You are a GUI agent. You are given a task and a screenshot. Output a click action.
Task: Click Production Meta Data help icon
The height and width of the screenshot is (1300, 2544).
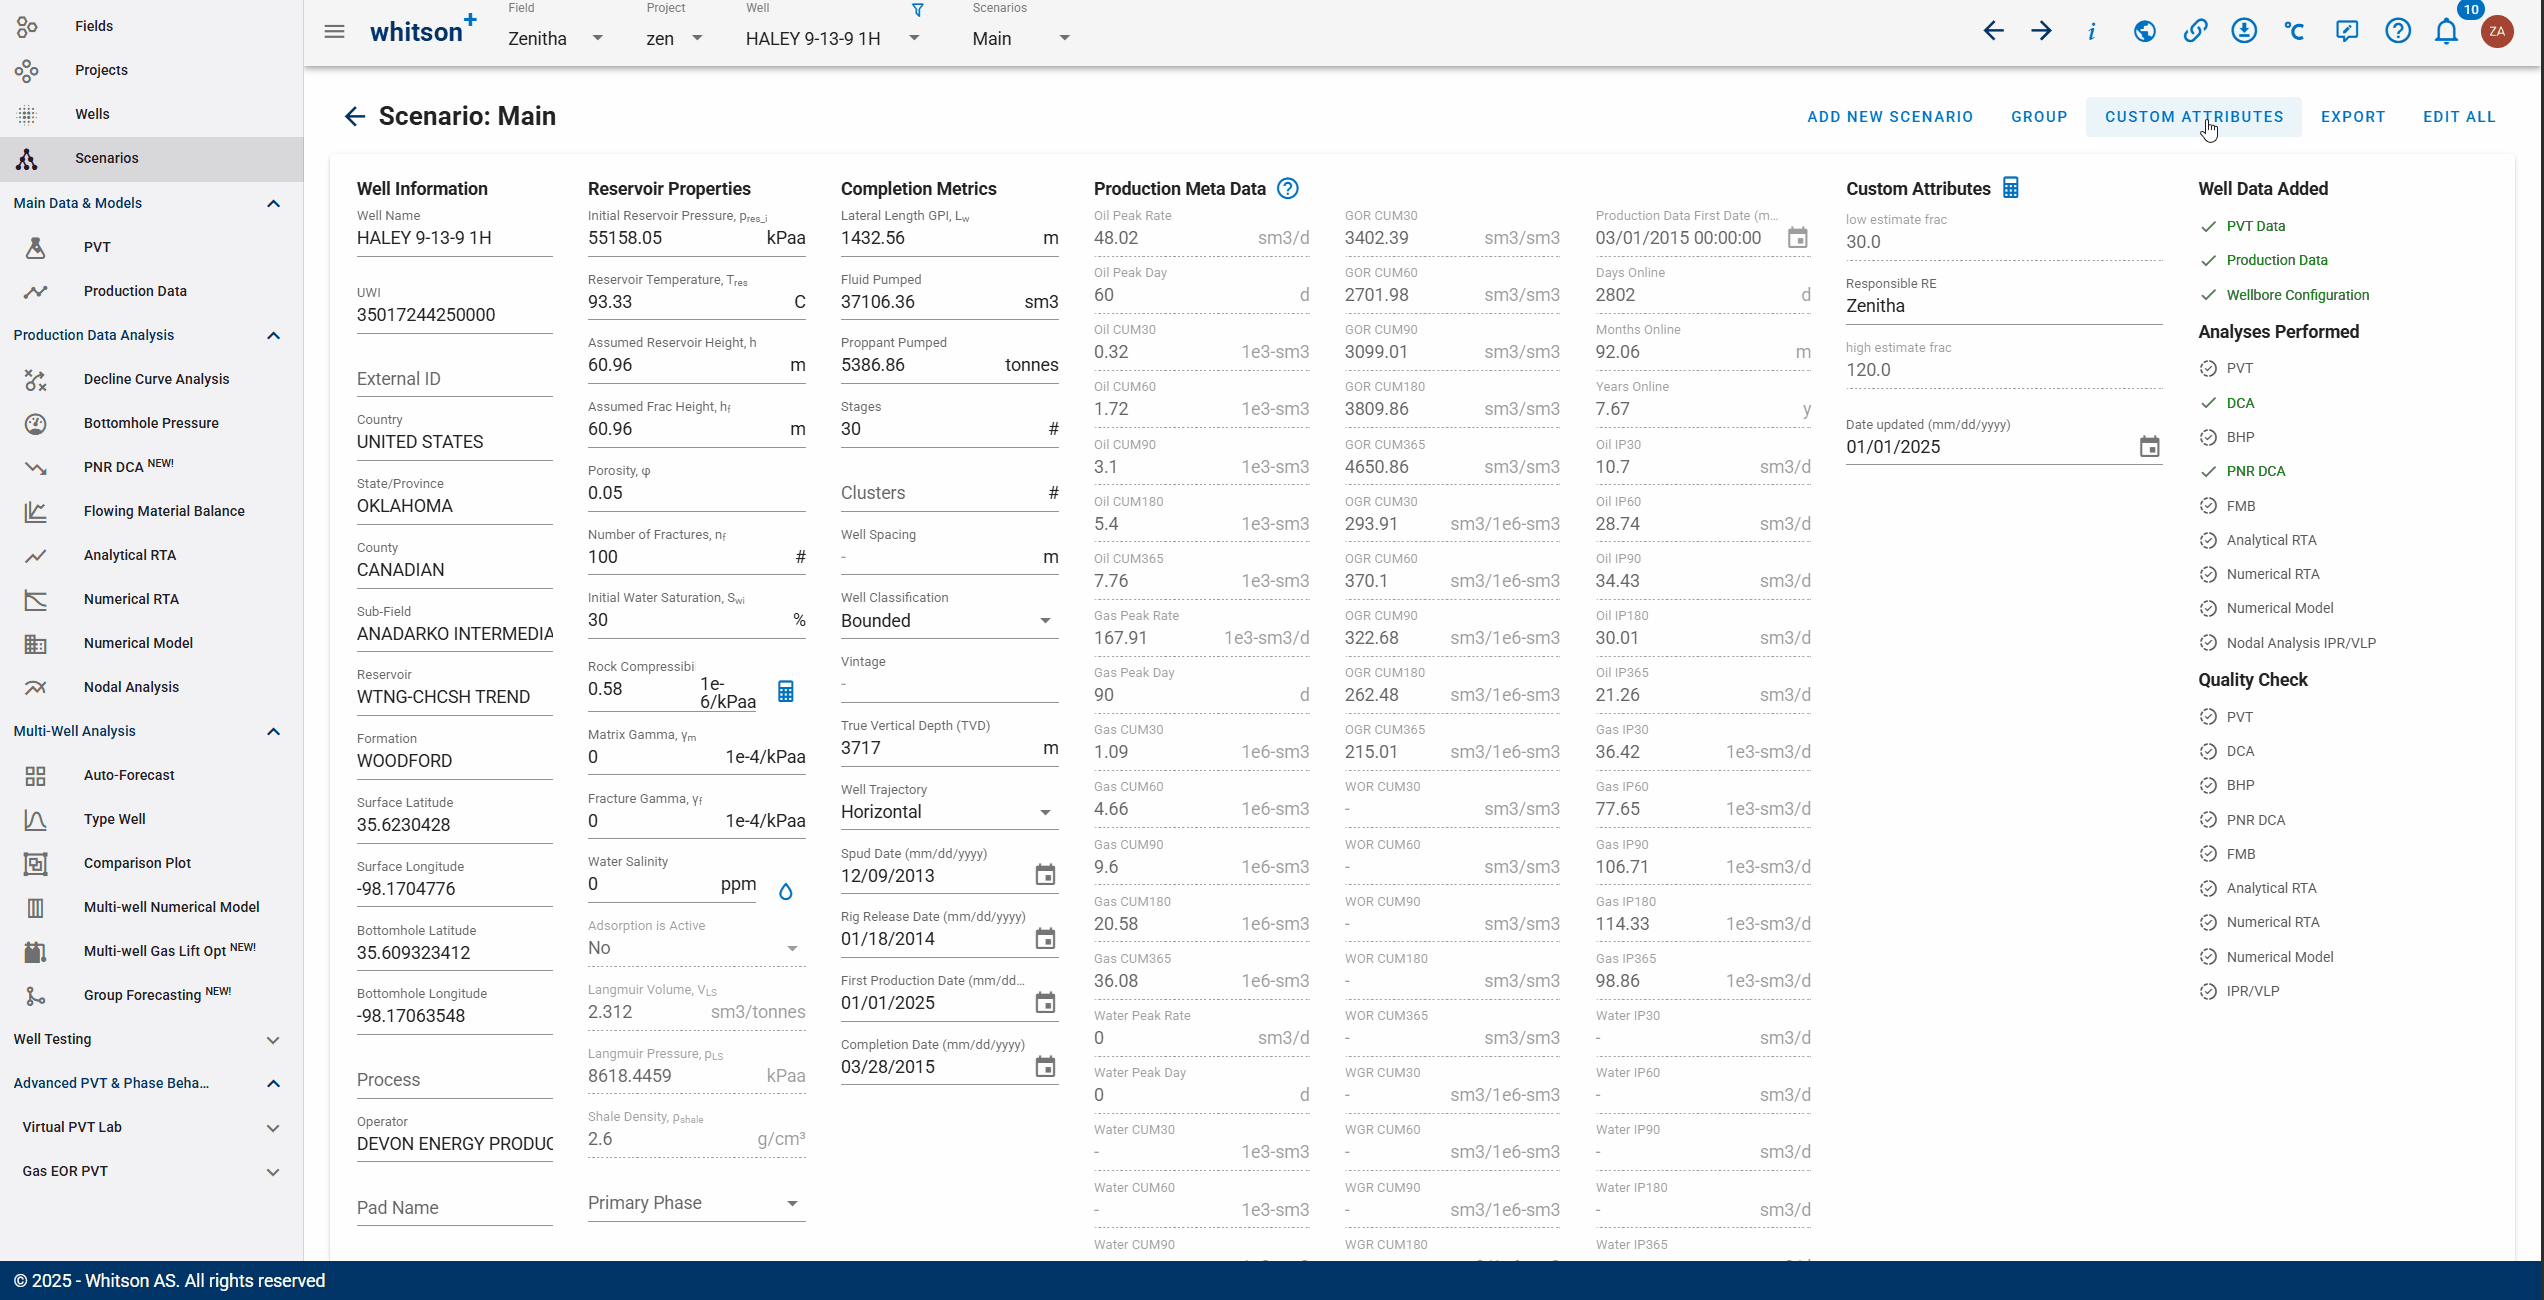tap(1288, 189)
